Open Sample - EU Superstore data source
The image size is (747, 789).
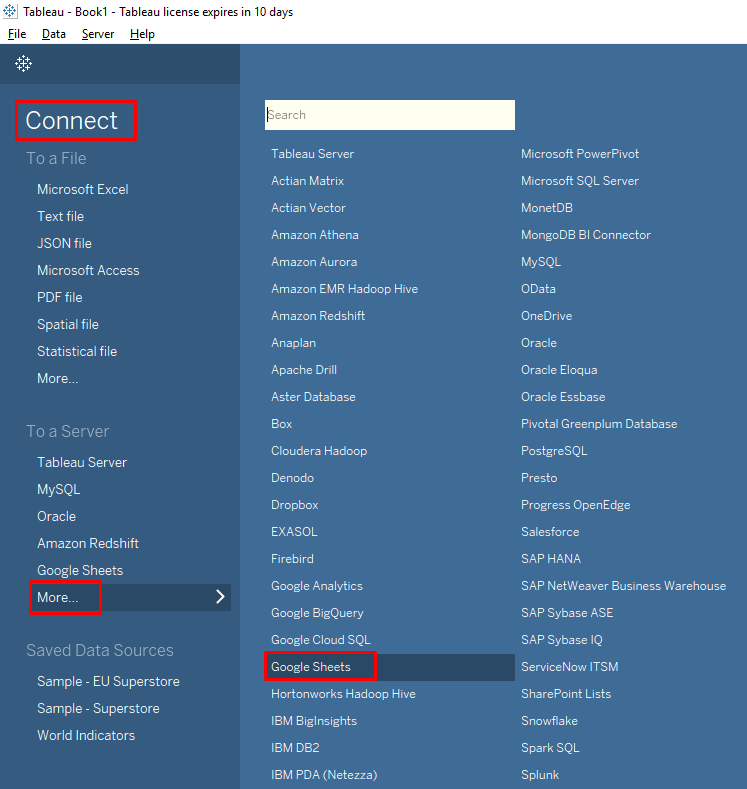(x=108, y=681)
